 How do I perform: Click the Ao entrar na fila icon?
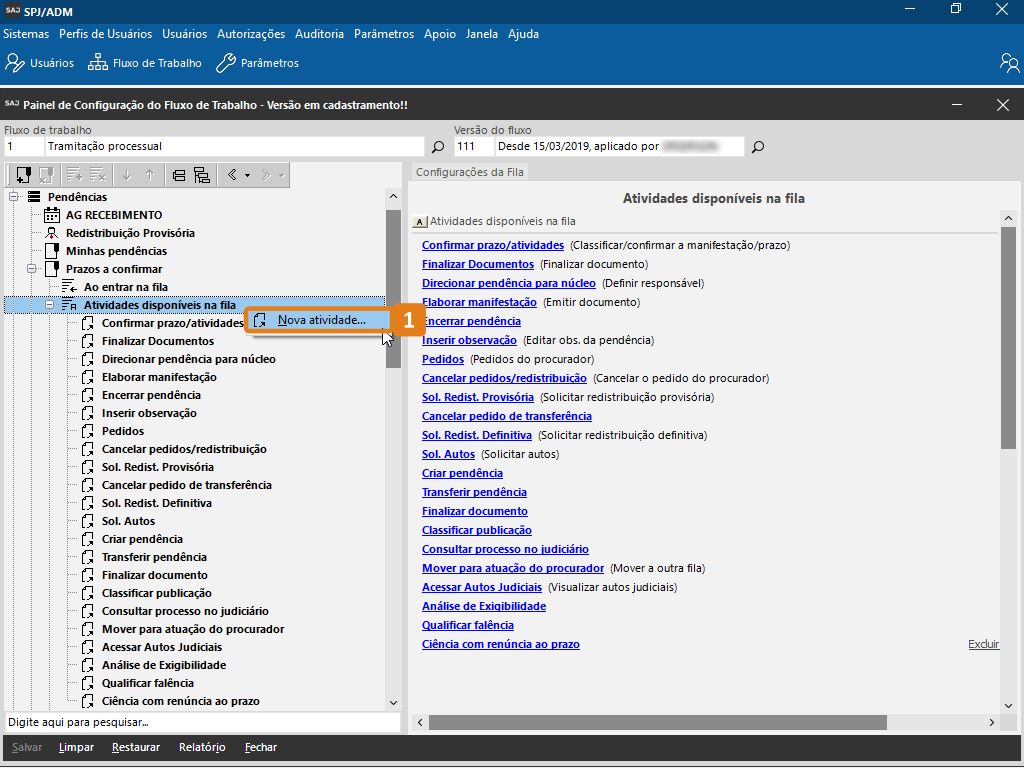point(69,287)
